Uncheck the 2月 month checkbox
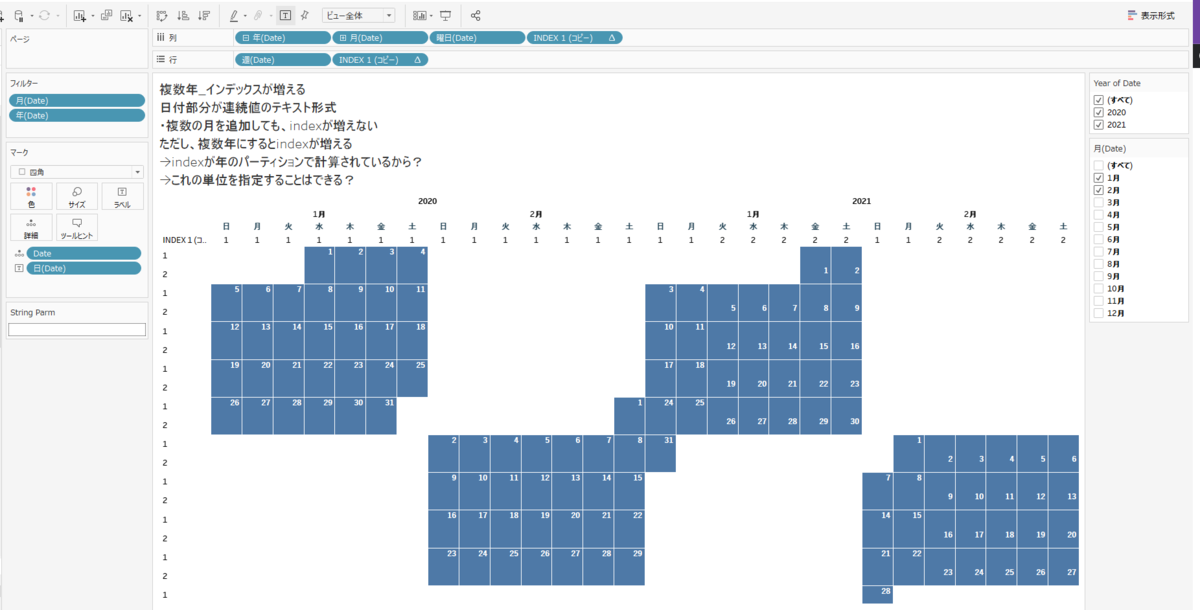Image resolution: width=1200 pixels, height=610 pixels. [x=1099, y=190]
